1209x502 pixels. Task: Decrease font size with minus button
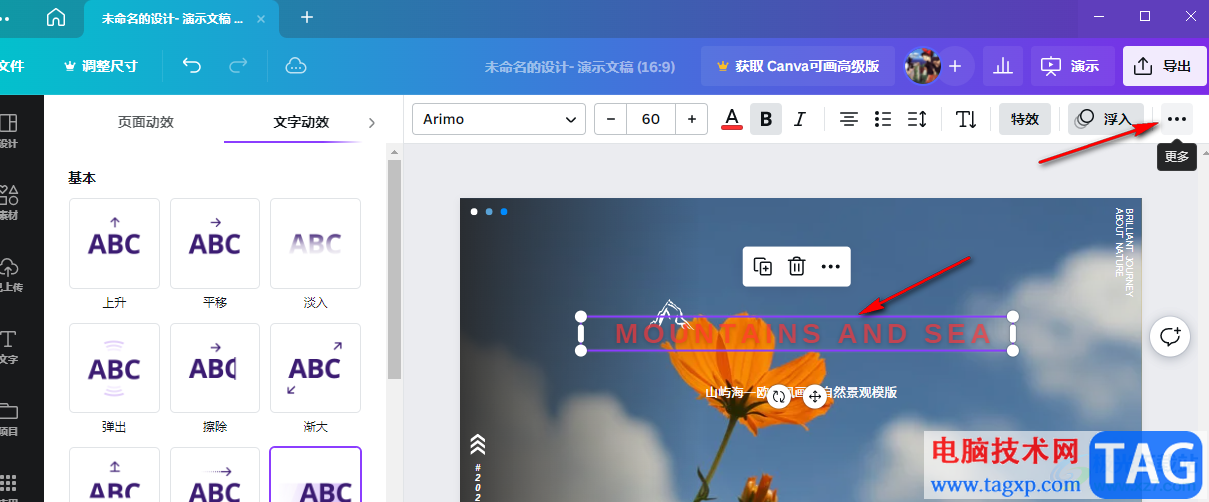(610, 119)
